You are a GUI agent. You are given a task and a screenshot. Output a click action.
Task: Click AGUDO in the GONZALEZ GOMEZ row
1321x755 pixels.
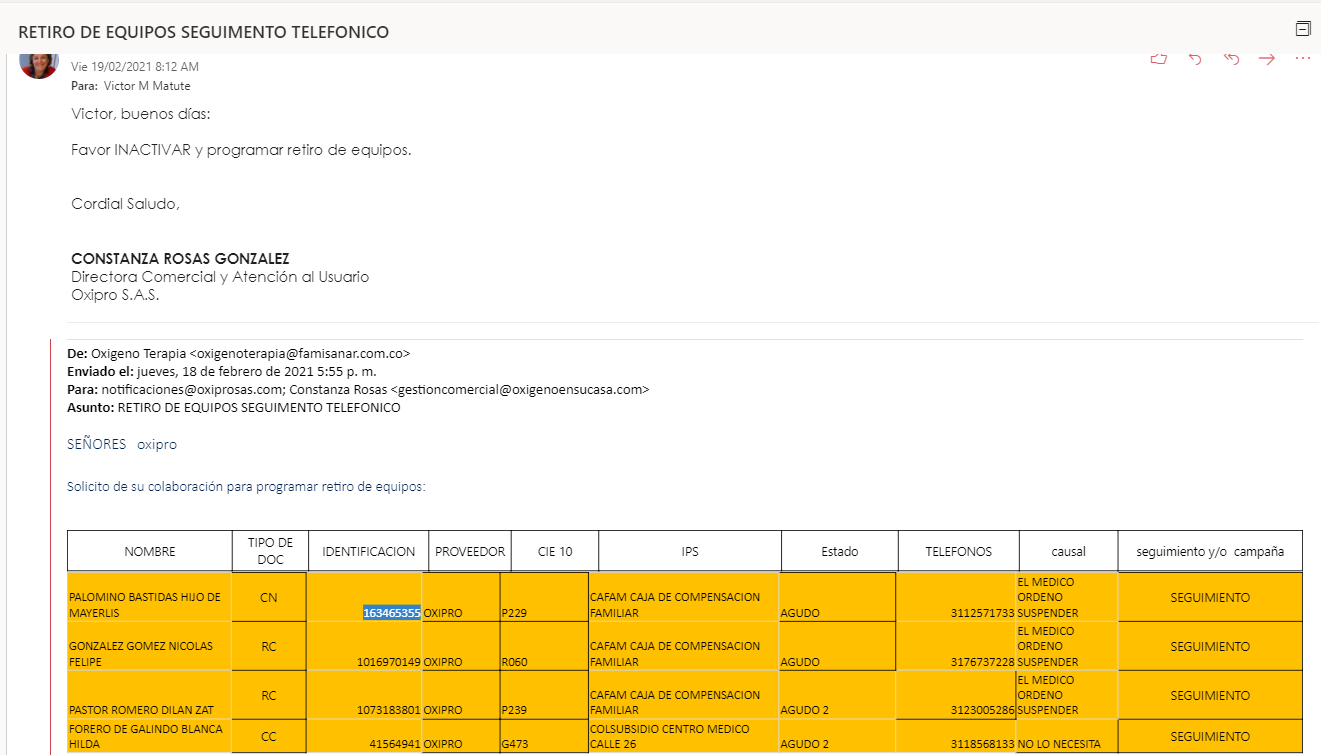point(800,662)
